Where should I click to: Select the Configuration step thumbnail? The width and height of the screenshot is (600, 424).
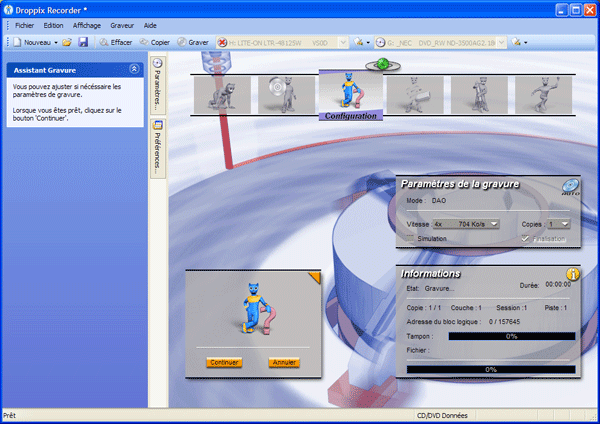[x=351, y=95]
